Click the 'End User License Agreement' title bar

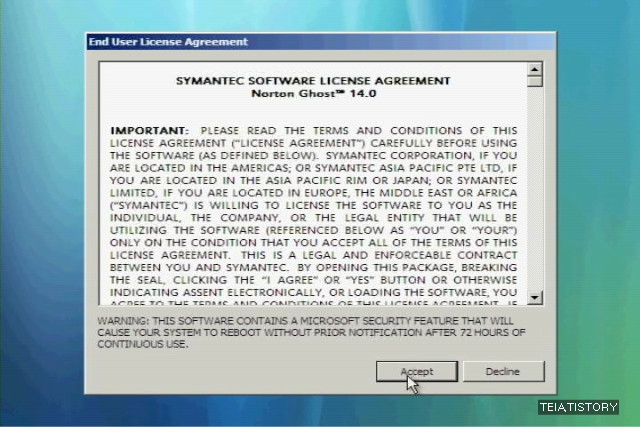(x=321, y=42)
